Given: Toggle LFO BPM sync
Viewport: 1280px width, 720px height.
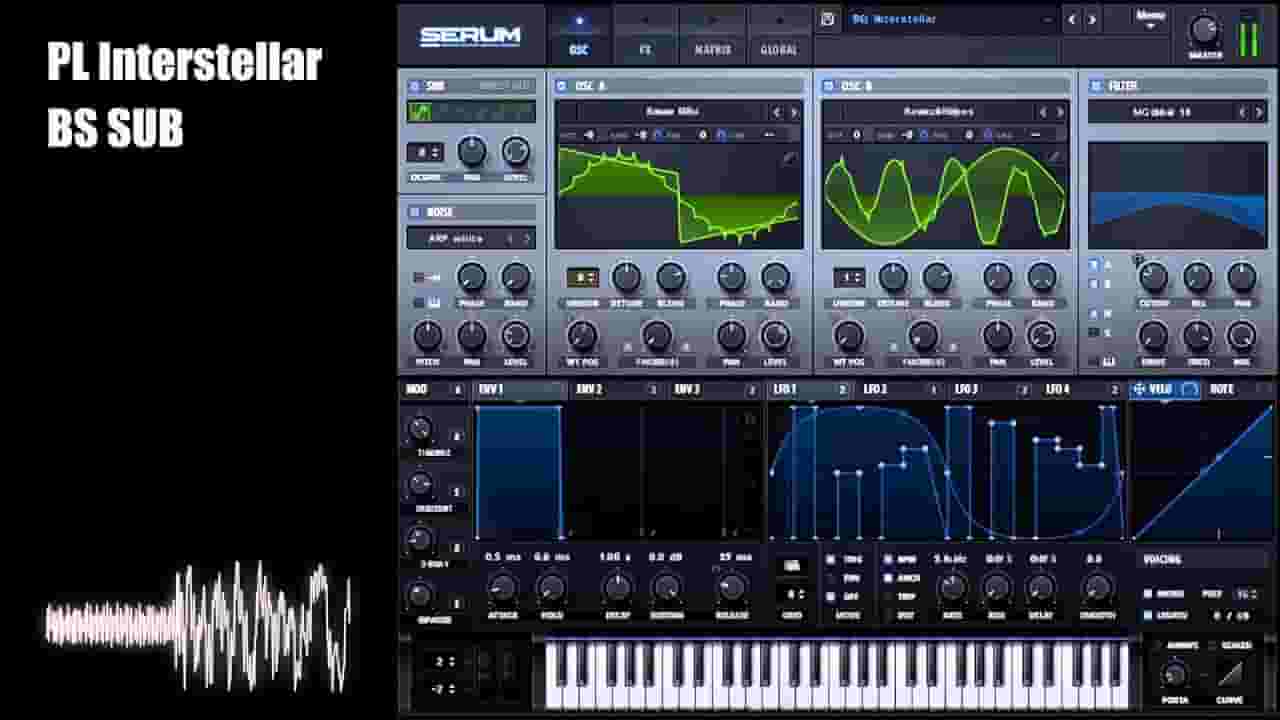Looking at the screenshot, I should [887, 560].
